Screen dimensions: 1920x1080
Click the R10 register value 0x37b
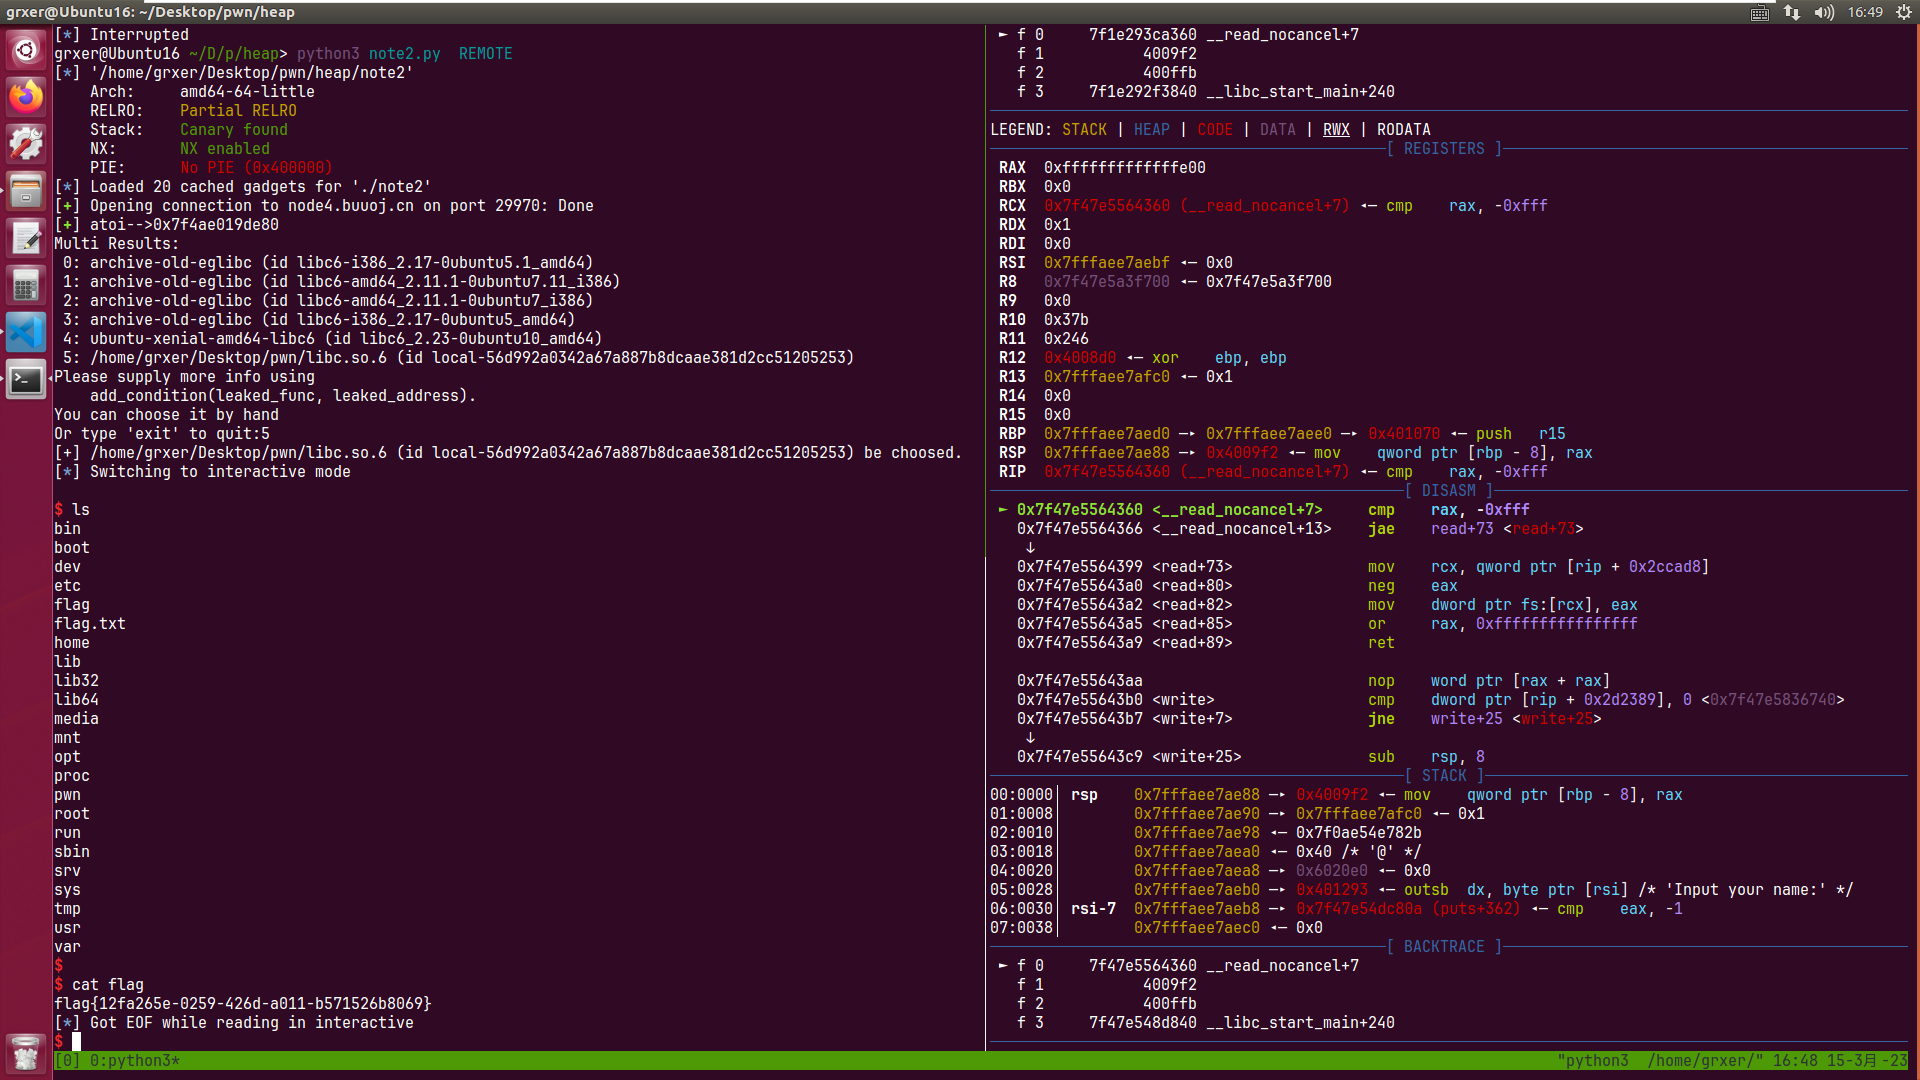(x=1066, y=319)
